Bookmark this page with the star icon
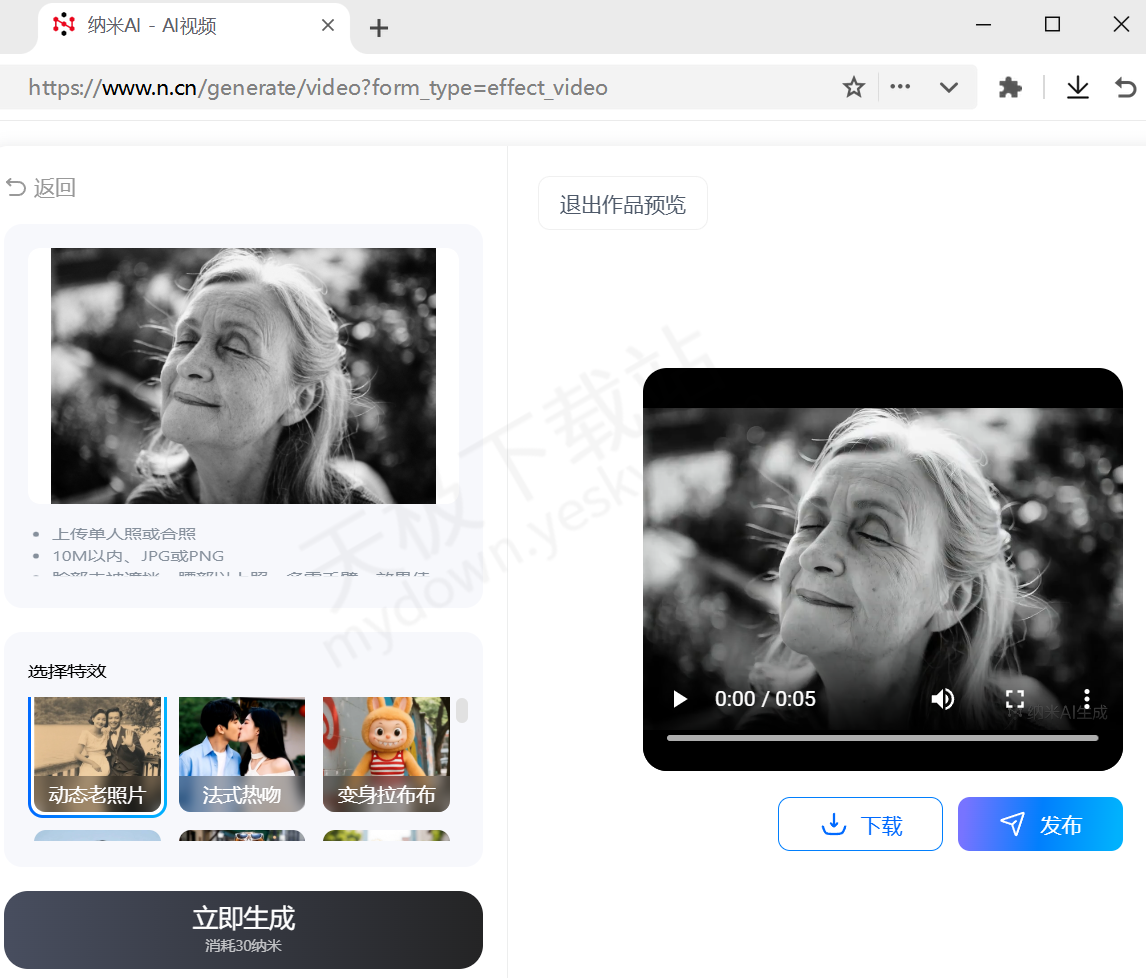The width and height of the screenshot is (1146, 978). click(853, 88)
